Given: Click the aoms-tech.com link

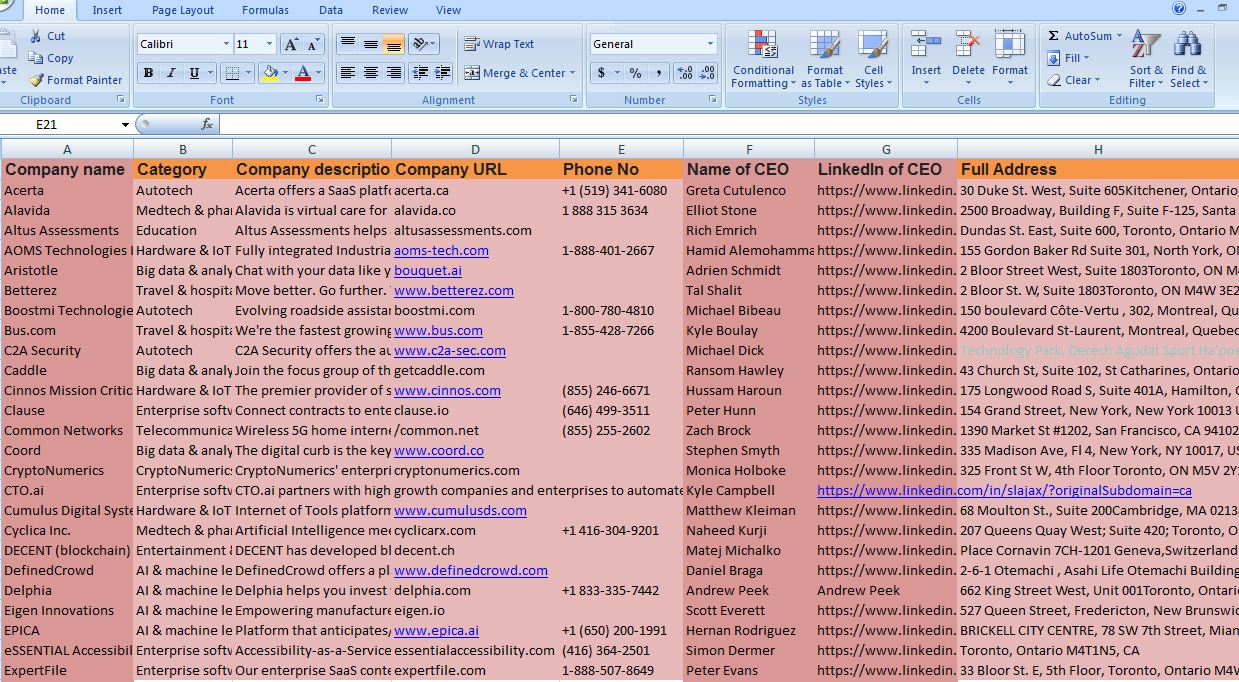Looking at the screenshot, I should (x=441, y=251).
